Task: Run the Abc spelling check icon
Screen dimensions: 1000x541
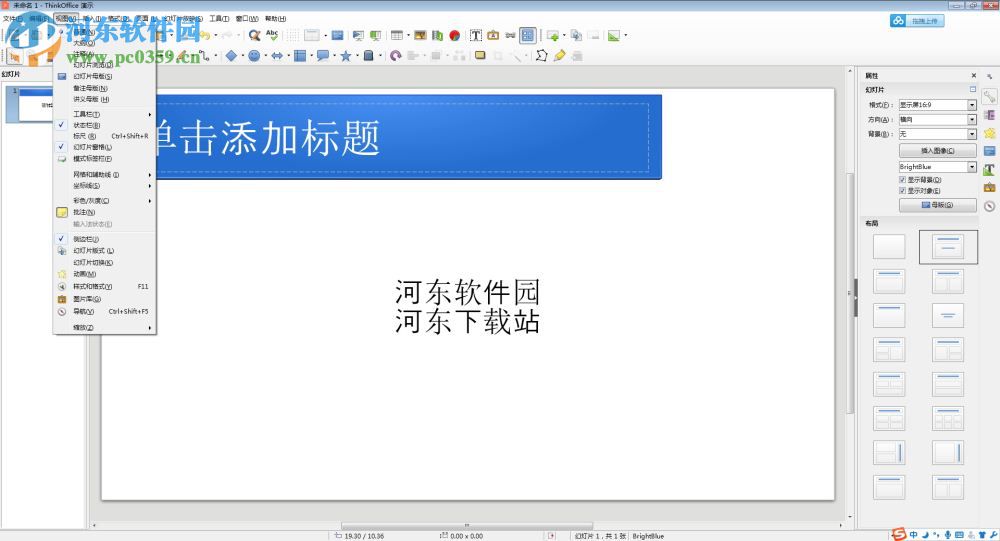Action: click(x=272, y=35)
